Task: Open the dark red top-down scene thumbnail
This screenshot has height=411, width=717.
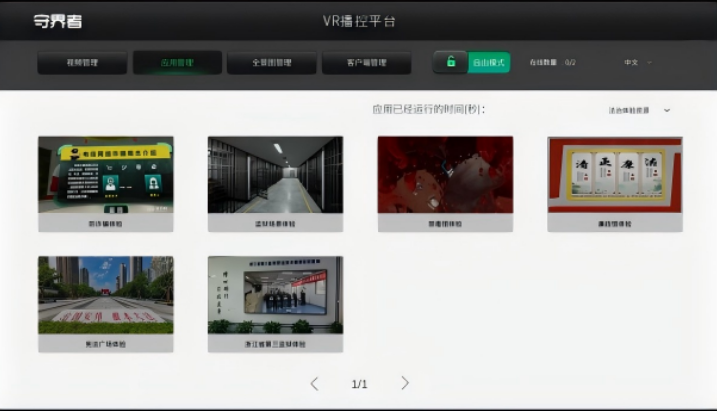Action: 445,175
